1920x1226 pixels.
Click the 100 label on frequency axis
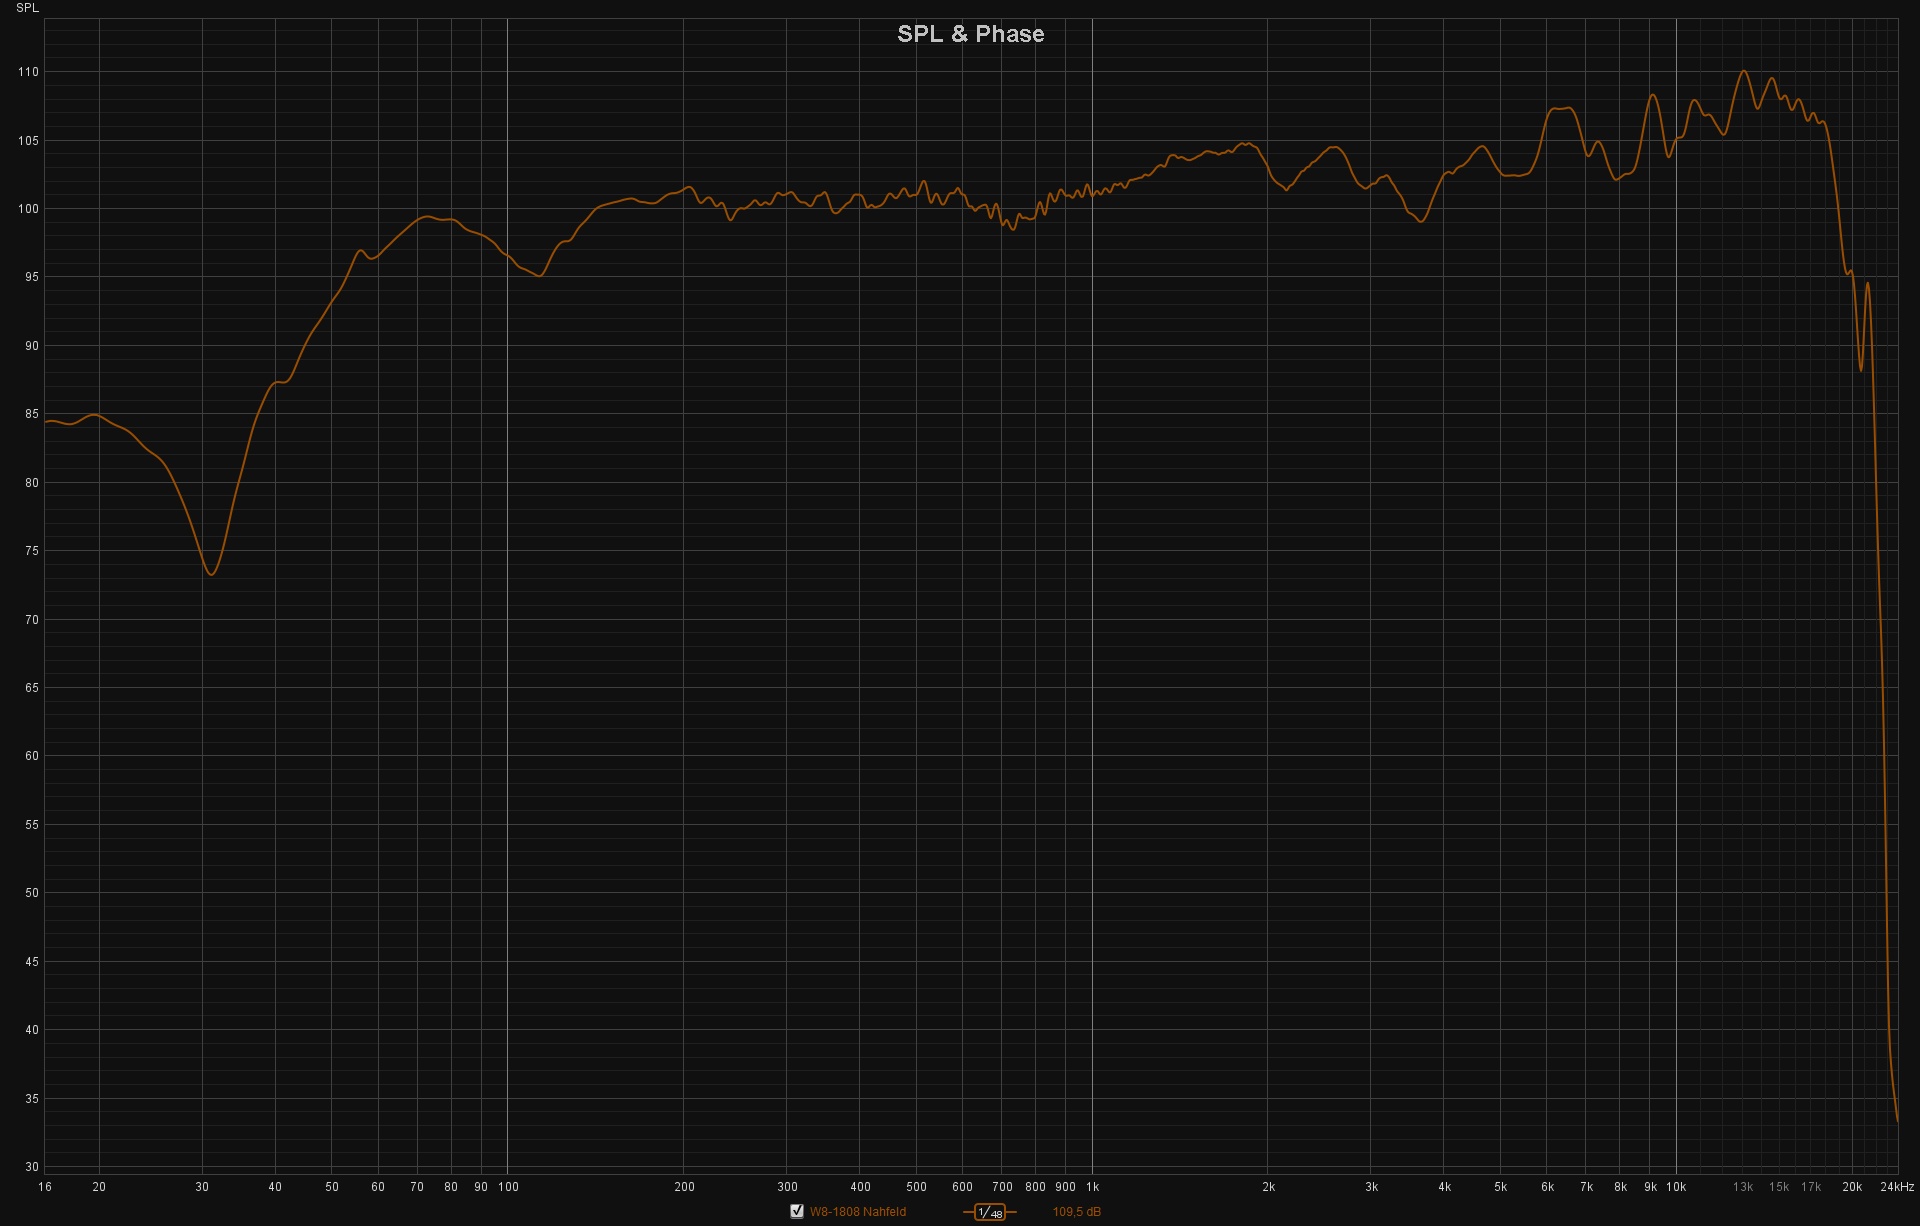tap(508, 1187)
